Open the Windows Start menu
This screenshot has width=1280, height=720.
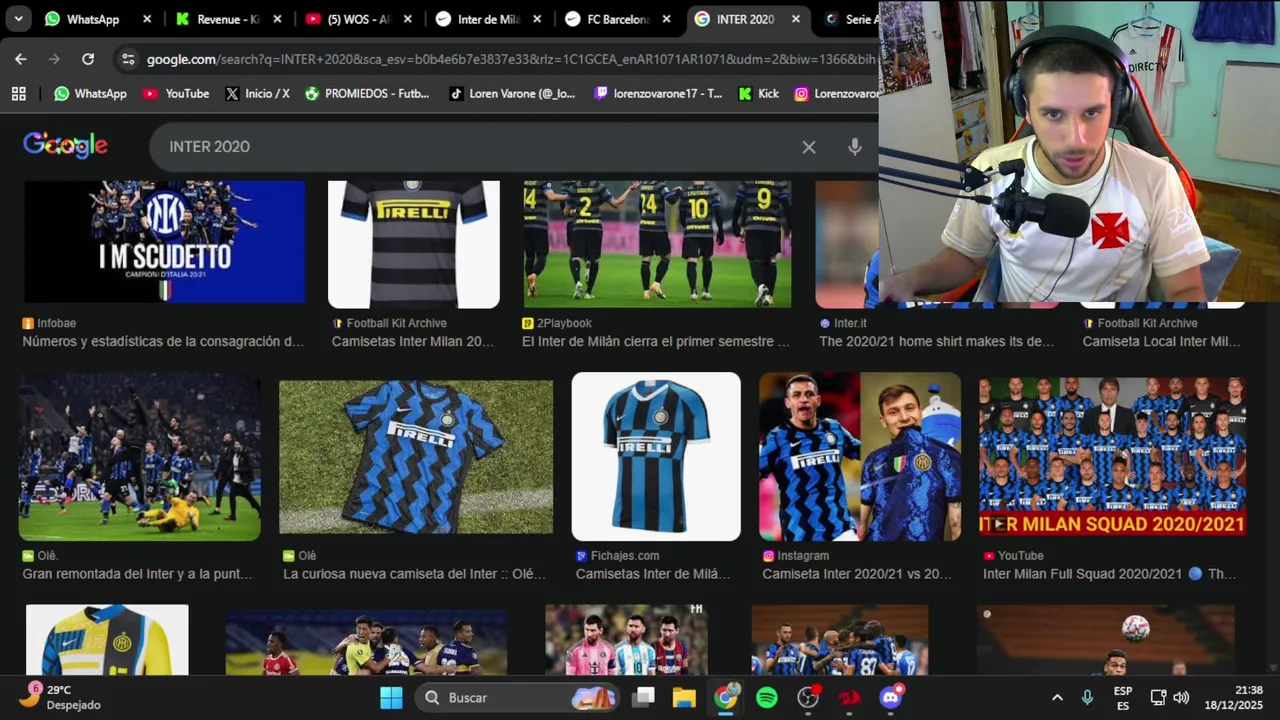coord(391,697)
